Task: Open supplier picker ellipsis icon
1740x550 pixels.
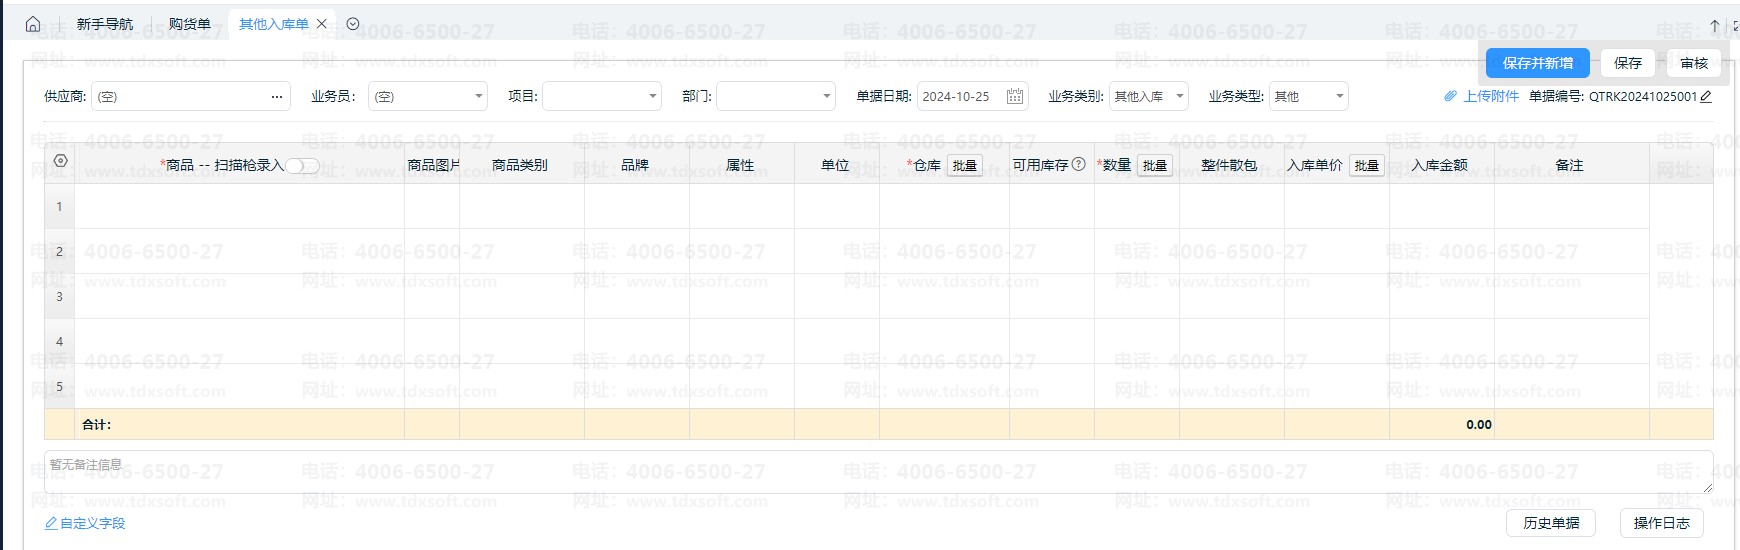Action: click(277, 97)
